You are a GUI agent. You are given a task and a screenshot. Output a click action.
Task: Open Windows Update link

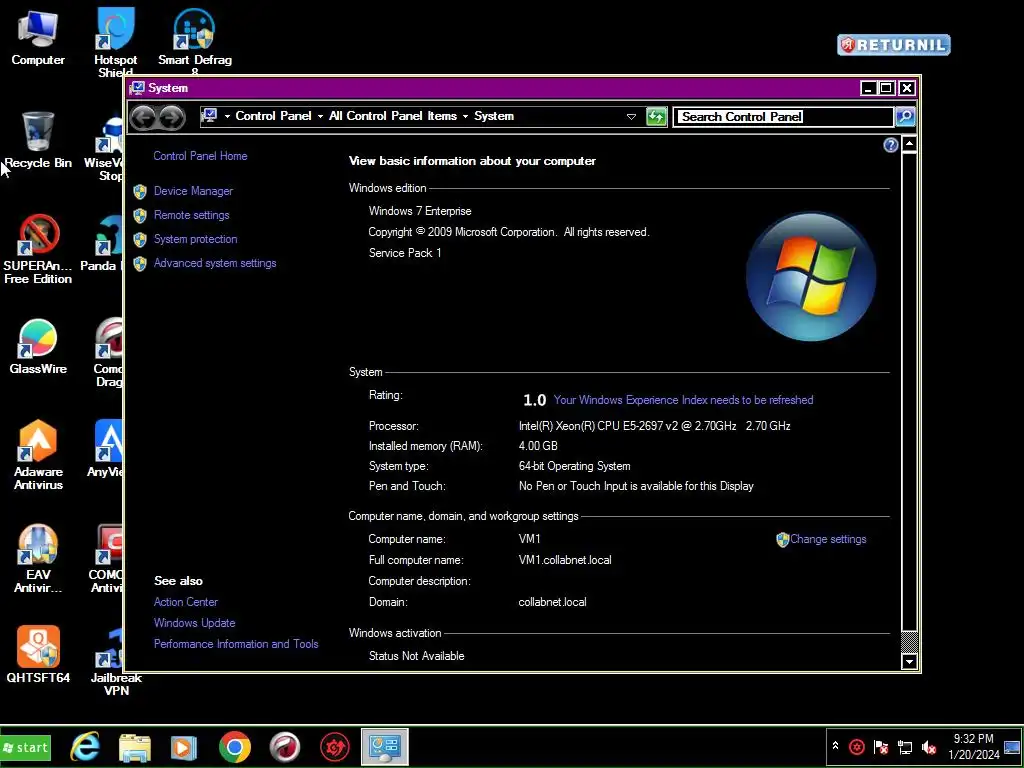coord(194,622)
